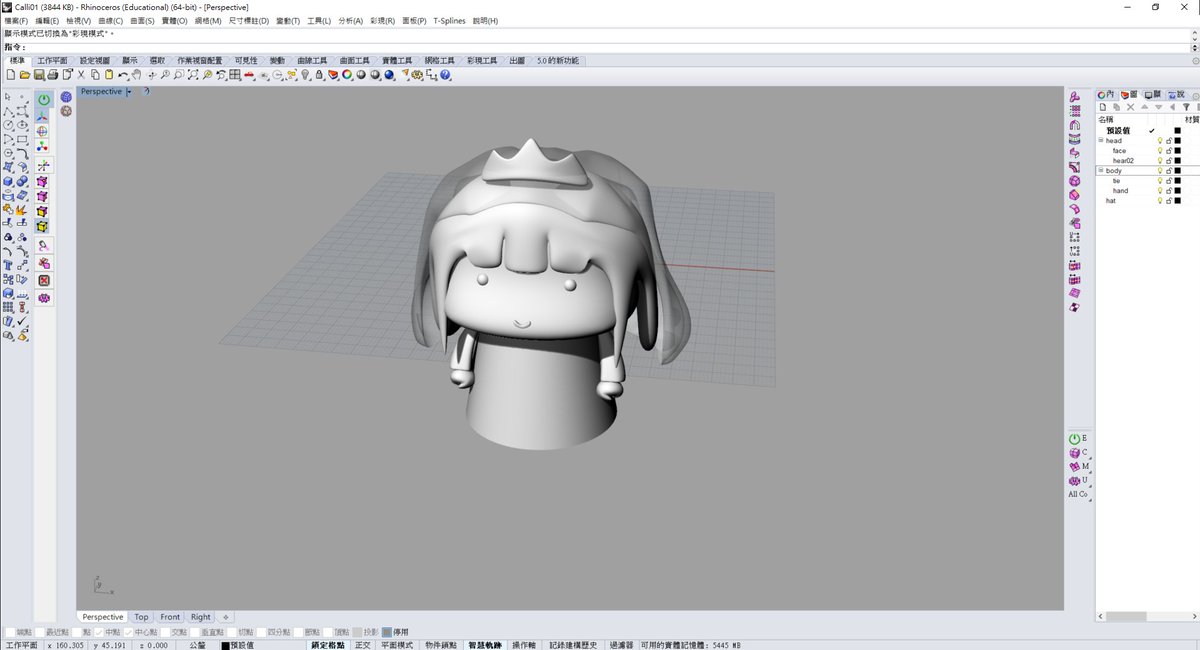
Task: Click the New layer icon in Layers panel
Action: [1103, 107]
